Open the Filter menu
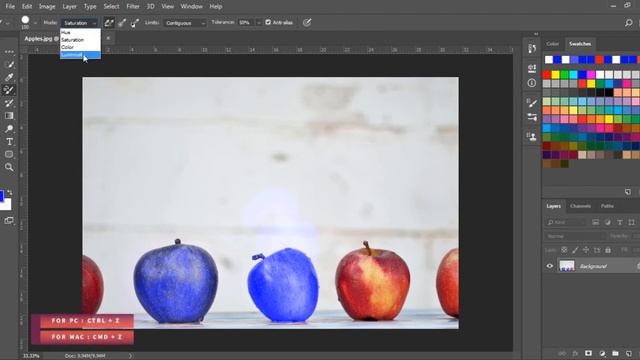 tap(133, 7)
